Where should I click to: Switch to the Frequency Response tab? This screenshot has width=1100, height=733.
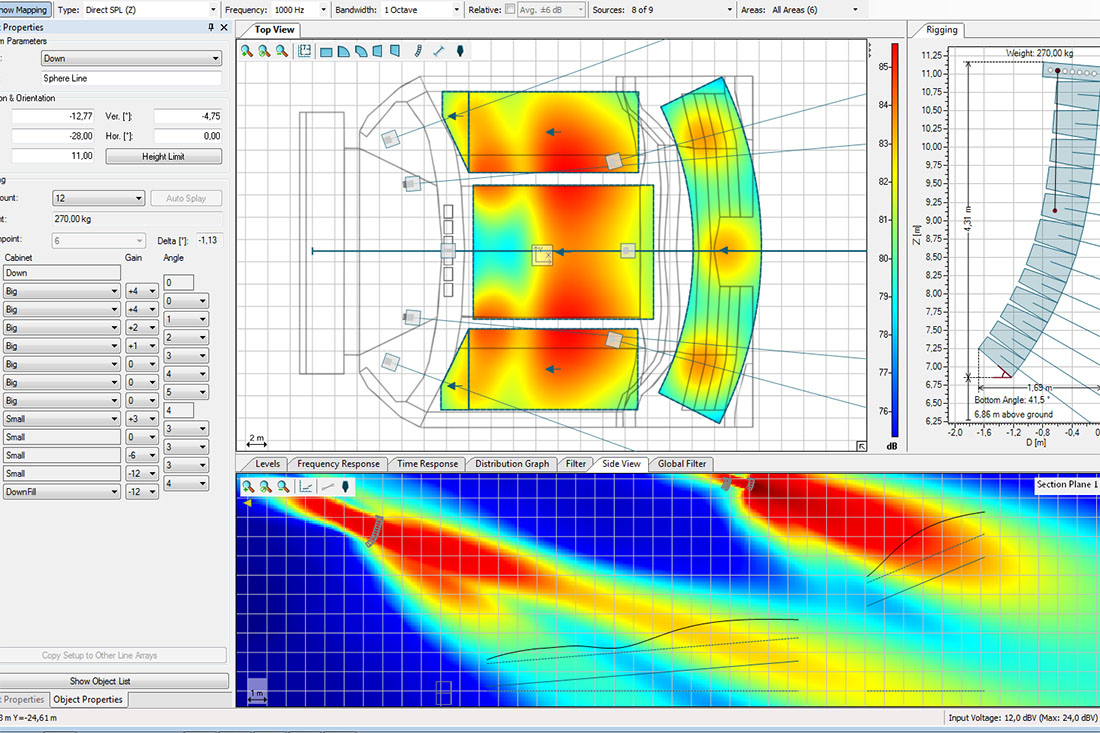point(338,464)
